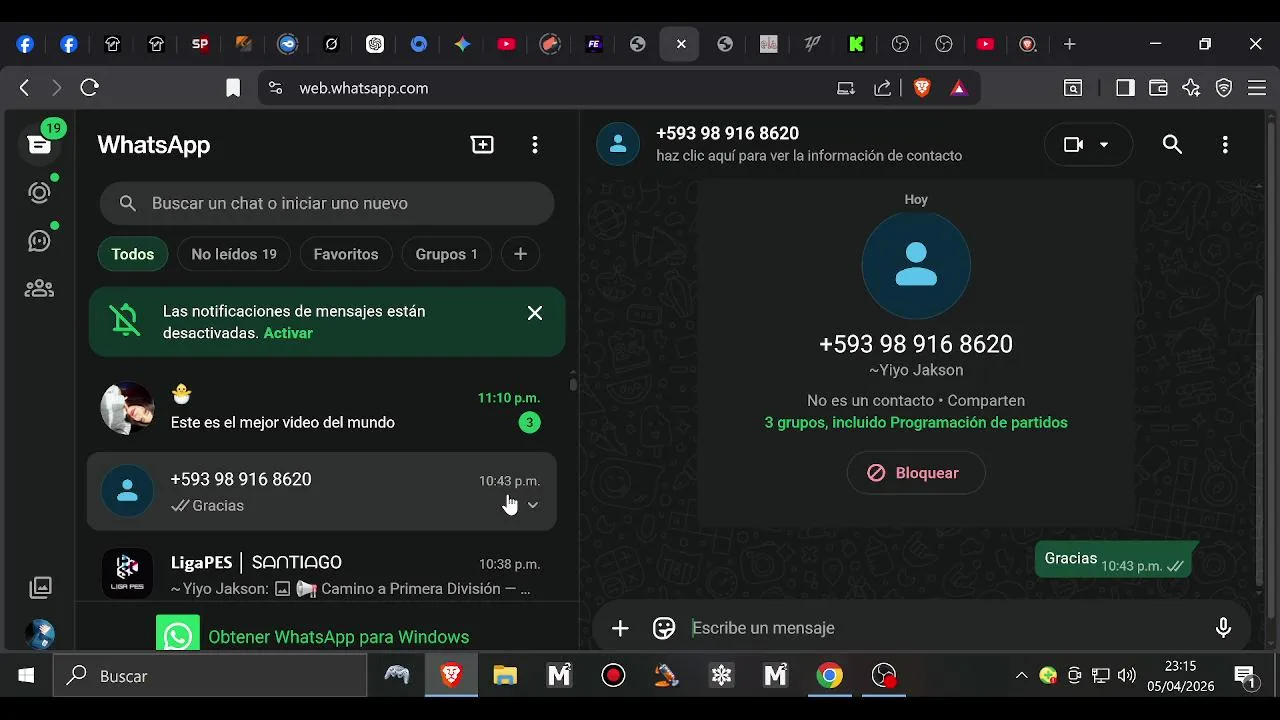Click the large contact profile picture
The image size is (1280, 720).
point(916,265)
